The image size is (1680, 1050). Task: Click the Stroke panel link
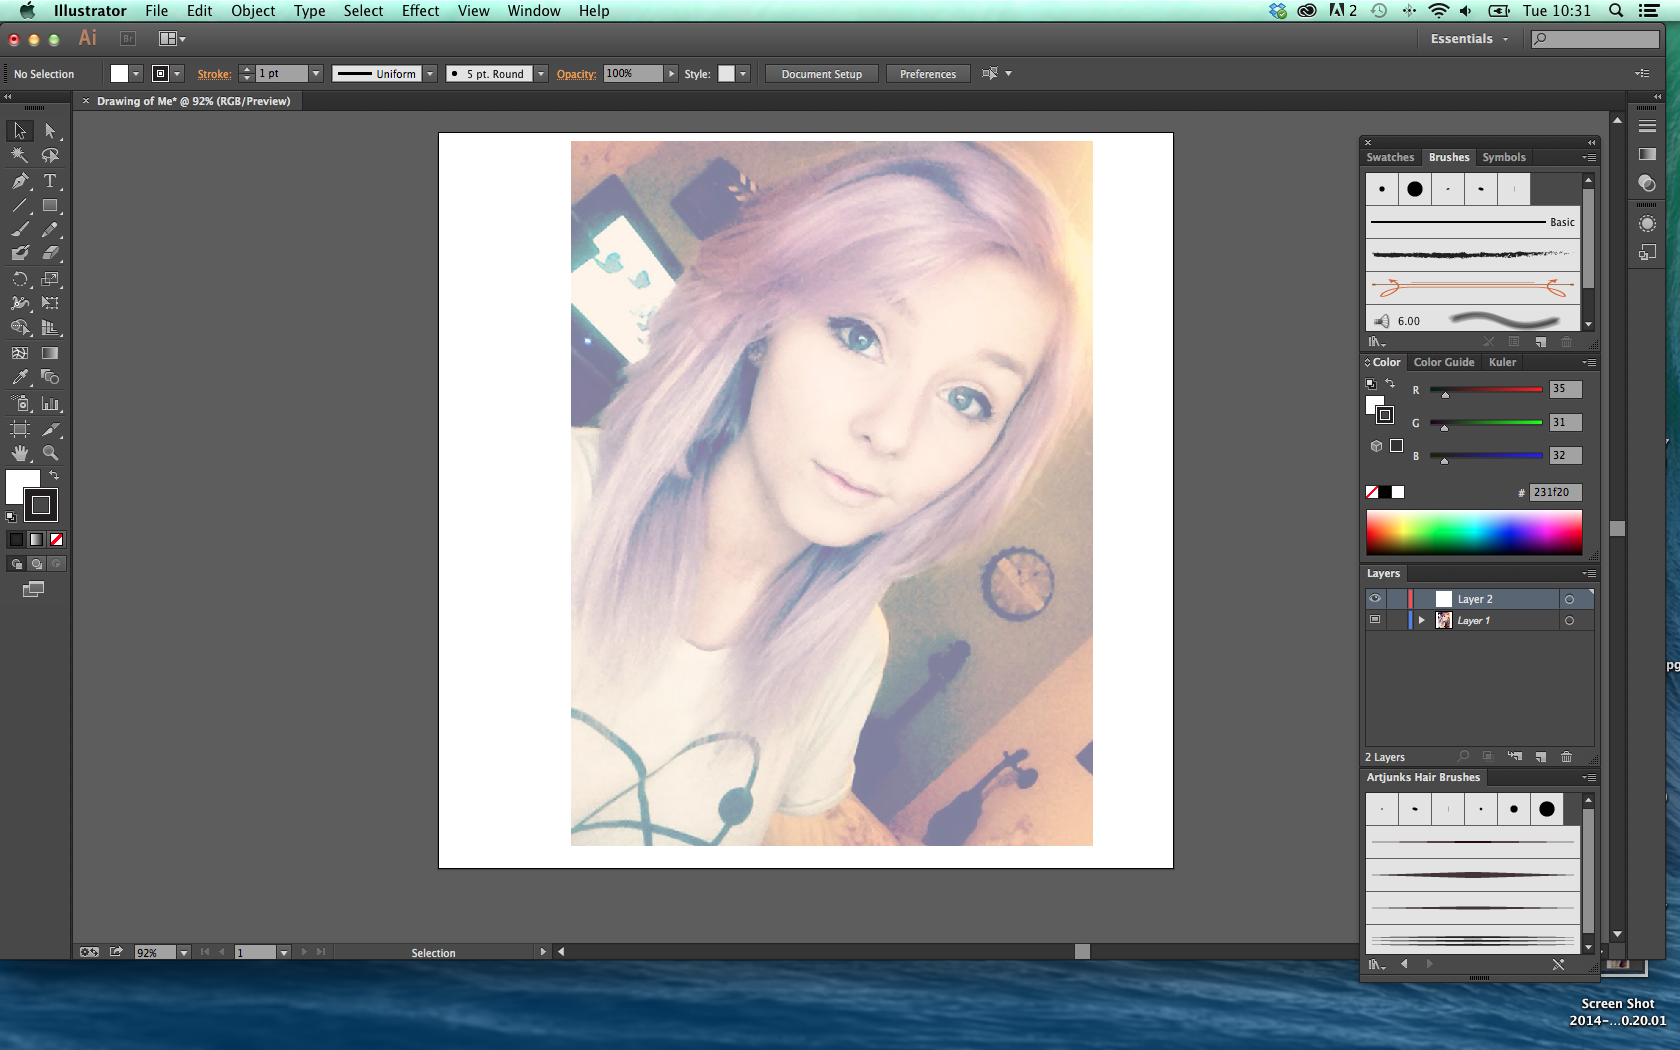214,74
